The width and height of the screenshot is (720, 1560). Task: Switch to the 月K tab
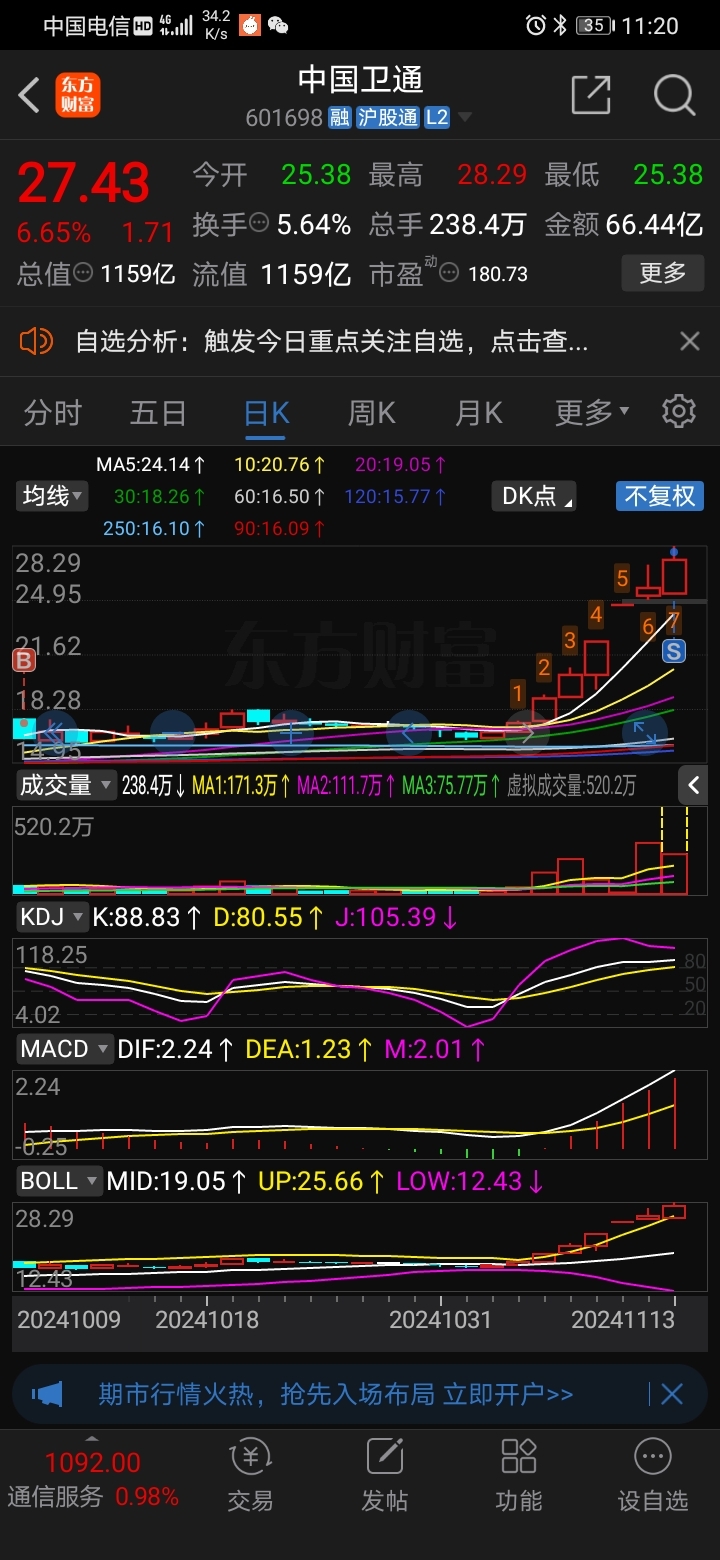[478, 412]
